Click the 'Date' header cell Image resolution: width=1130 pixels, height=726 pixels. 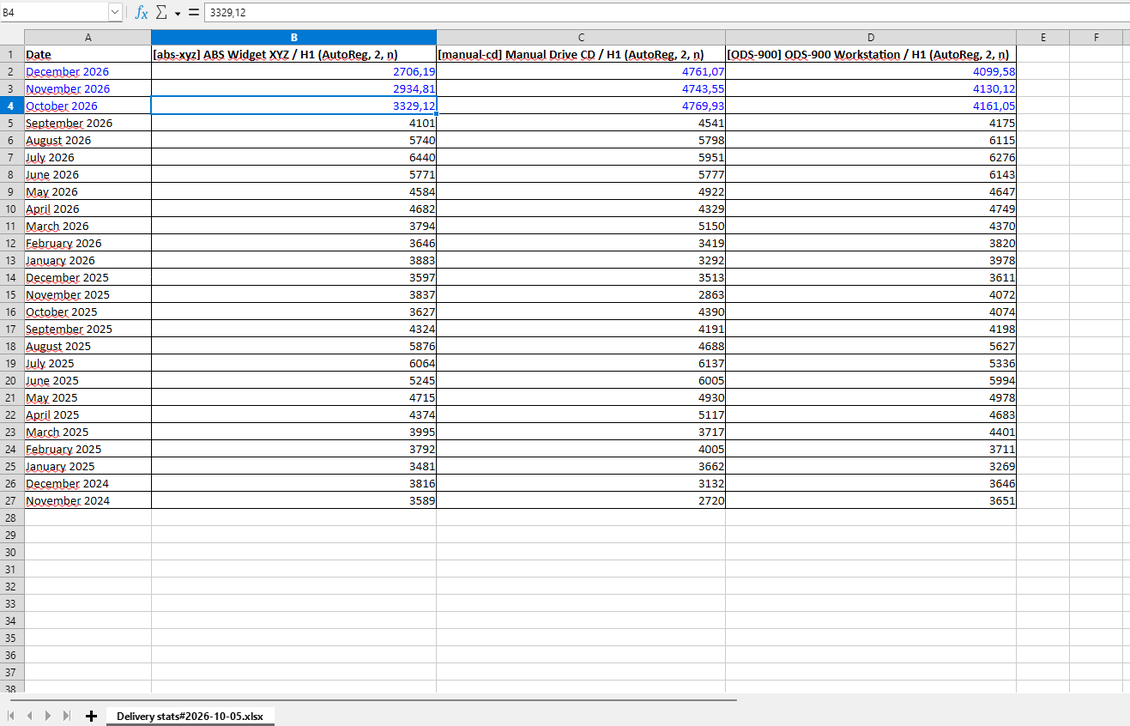coord(88,54)
